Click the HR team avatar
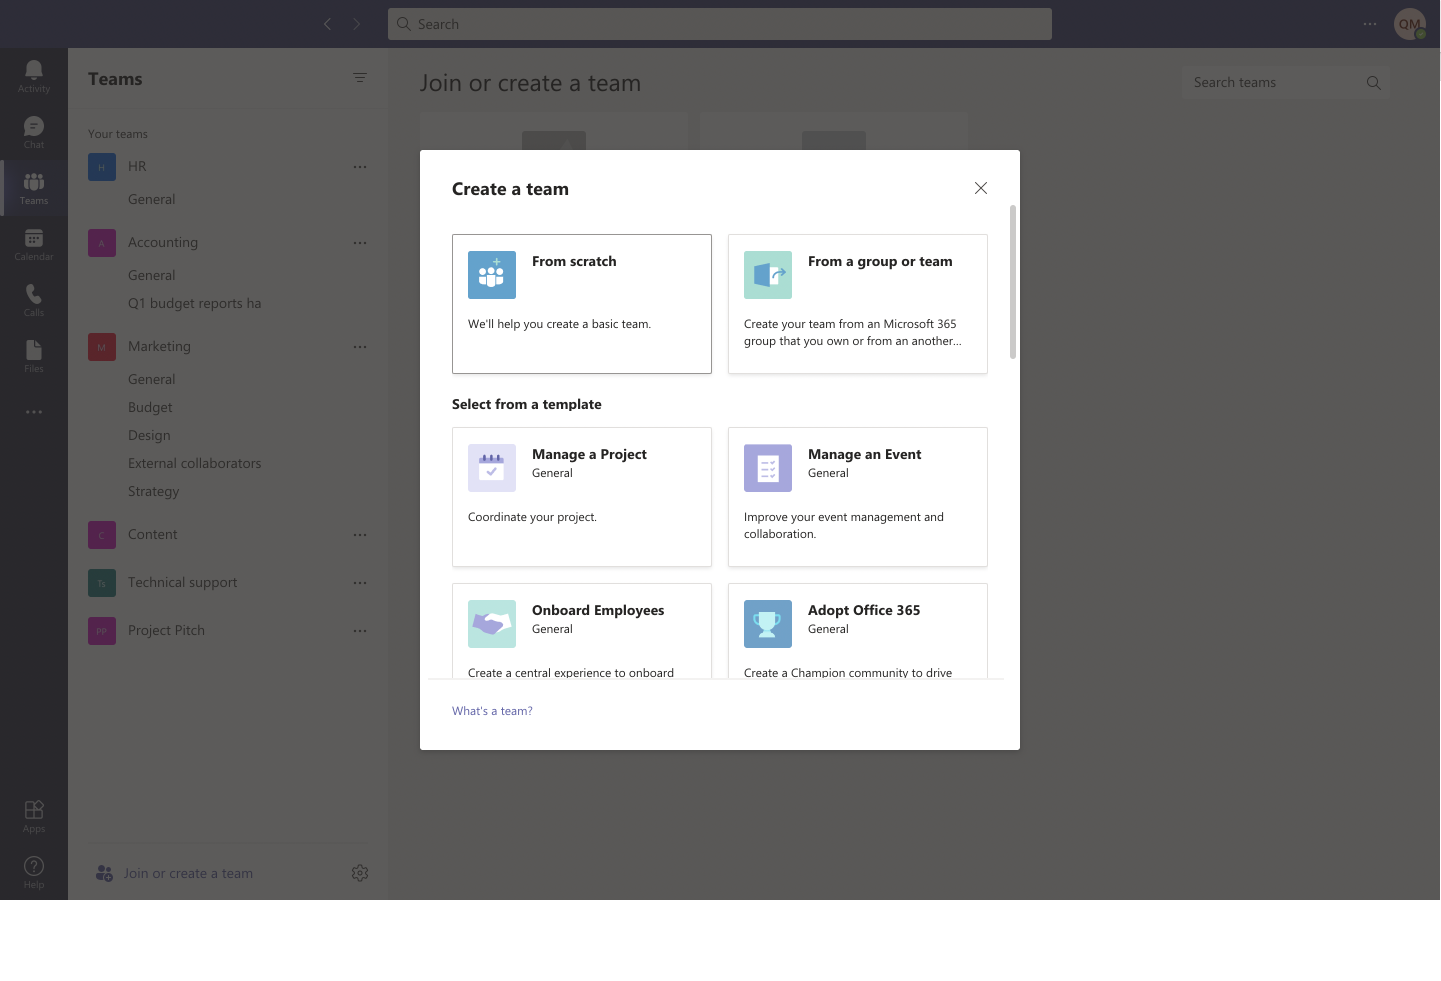 coord(102,167)
